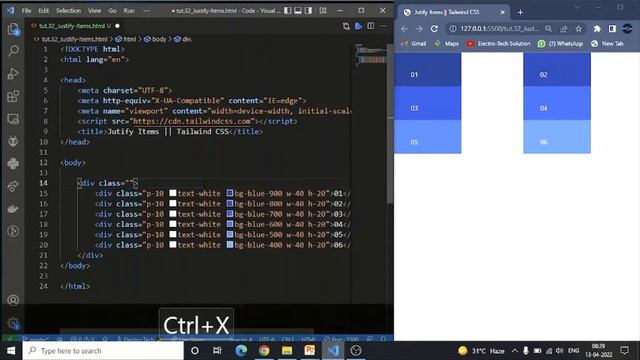Screen dimensions: 640x360
Task: Go back in the Chrome browser
Action: click(404, 29)
